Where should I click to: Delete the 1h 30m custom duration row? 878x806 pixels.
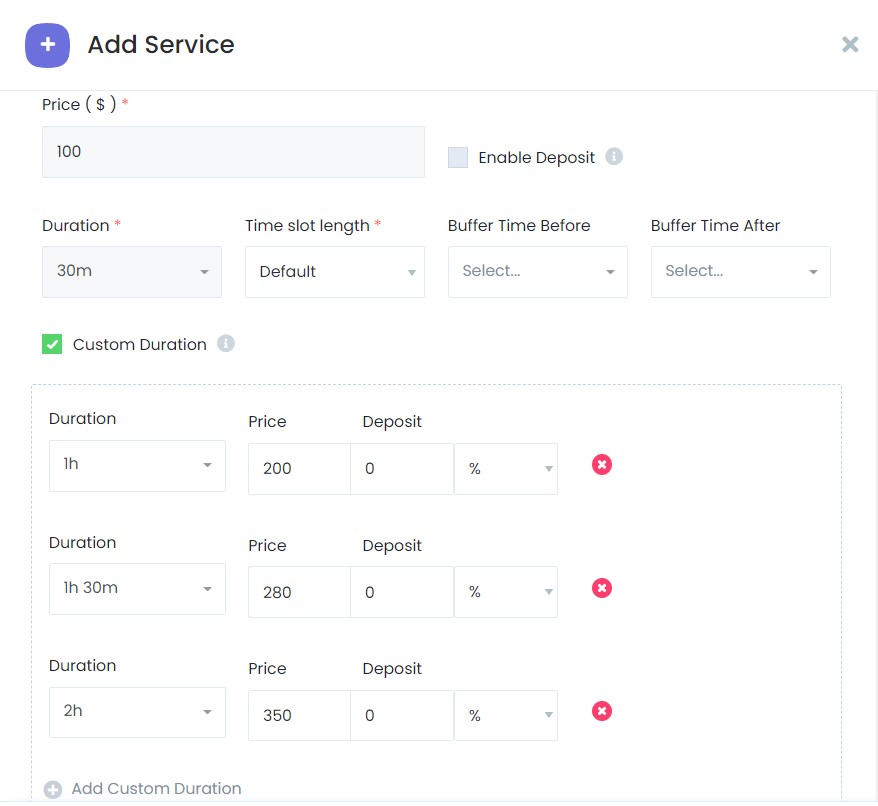click(x=601, y=588)
